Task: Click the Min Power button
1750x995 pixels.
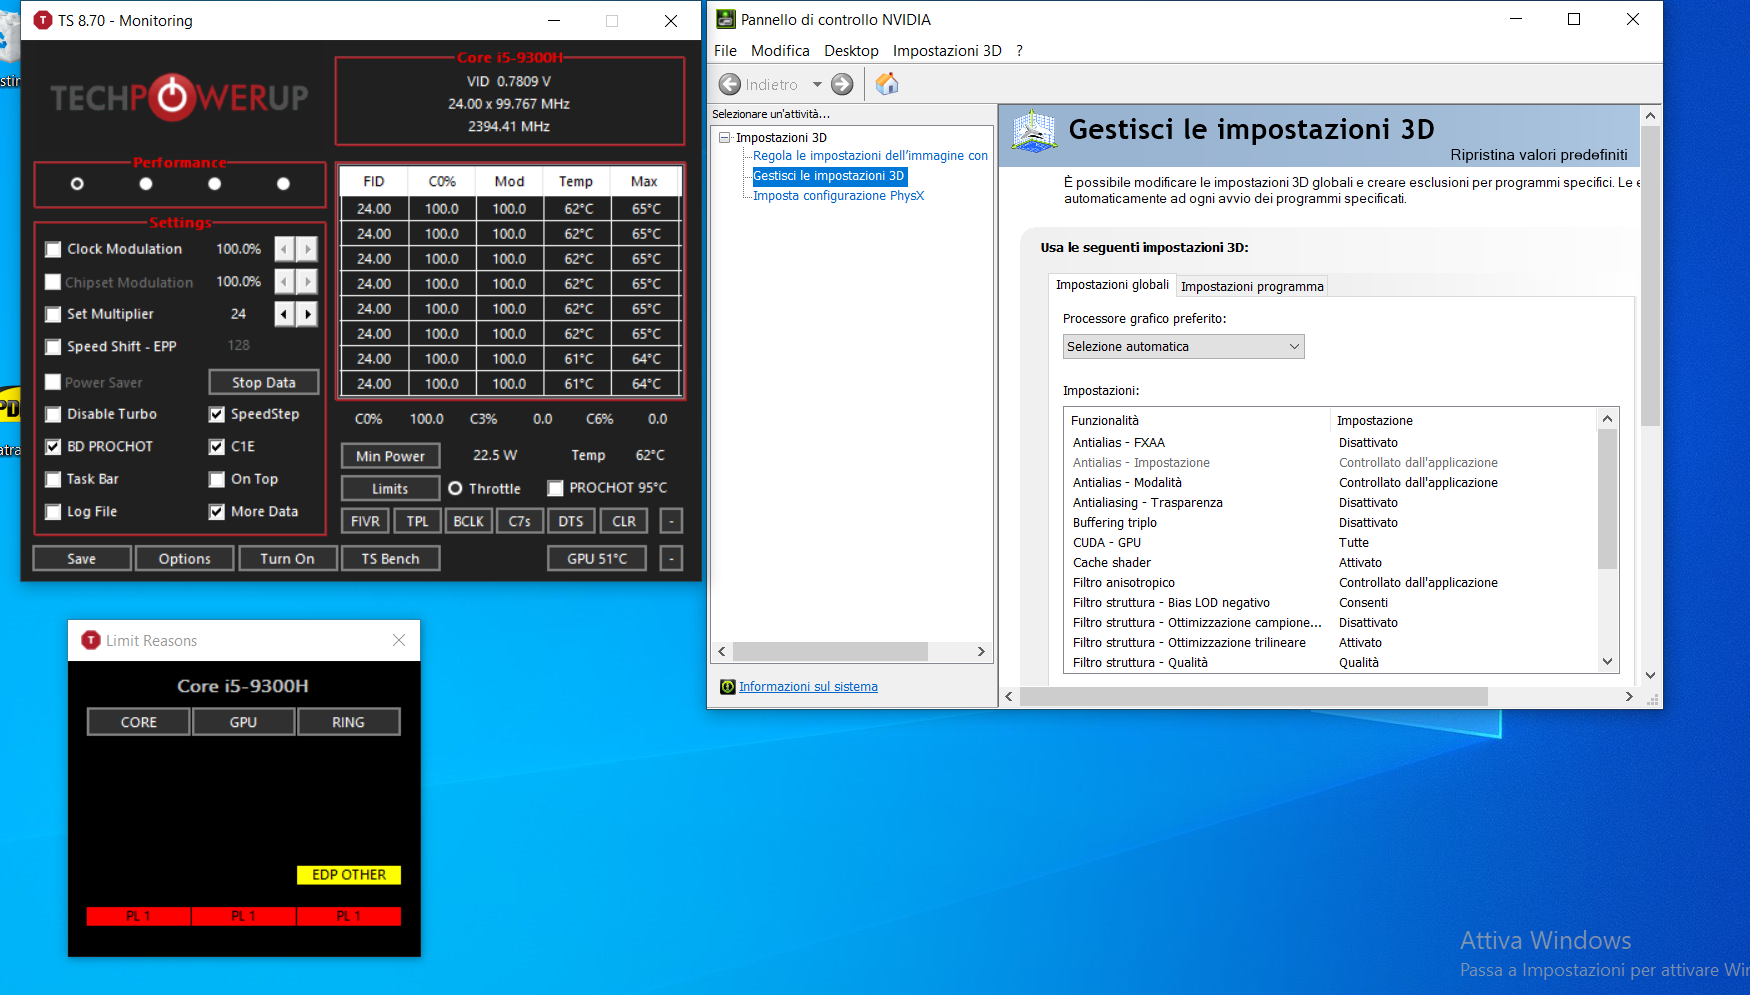Action: 390,455
